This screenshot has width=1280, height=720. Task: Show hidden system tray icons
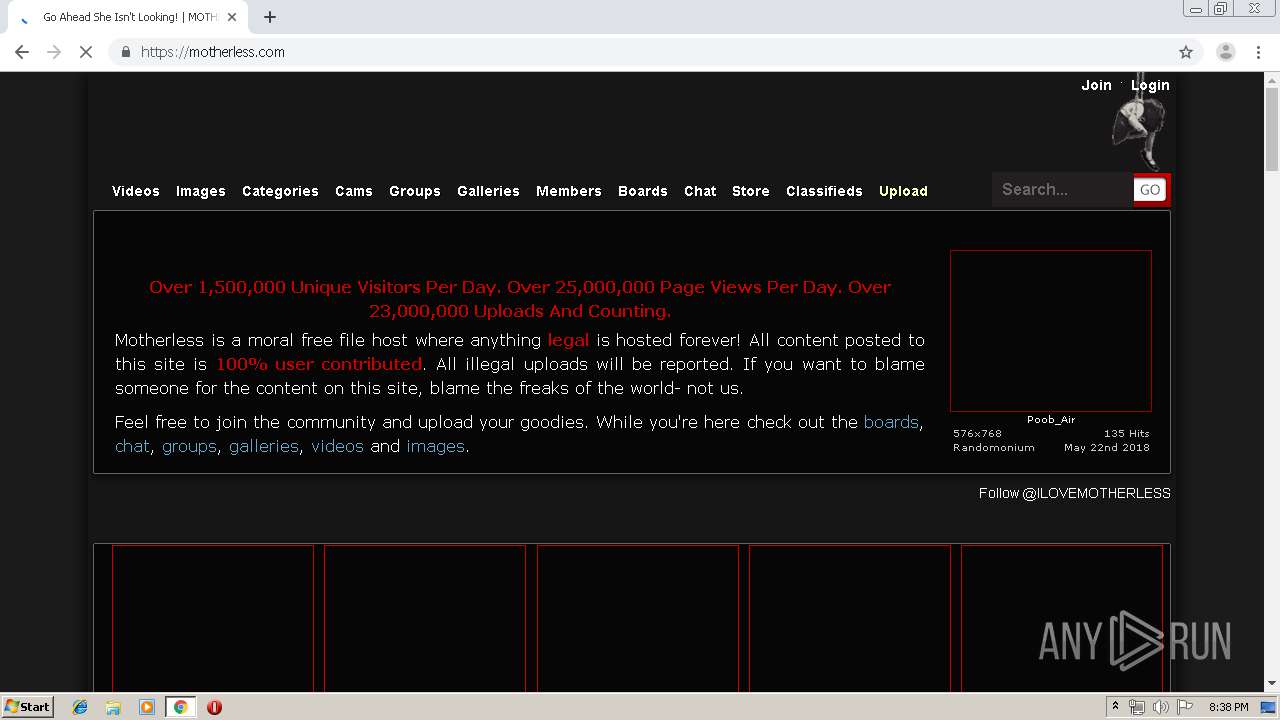click(1115, 707)
